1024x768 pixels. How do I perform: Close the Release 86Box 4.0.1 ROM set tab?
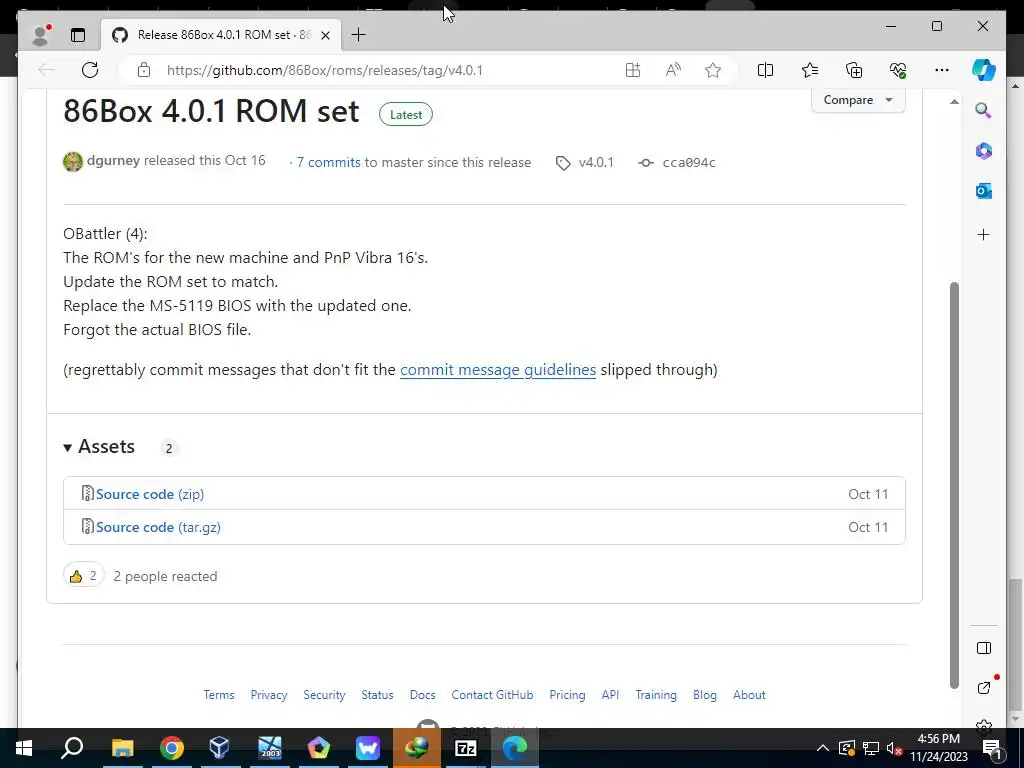coord(325,35)
